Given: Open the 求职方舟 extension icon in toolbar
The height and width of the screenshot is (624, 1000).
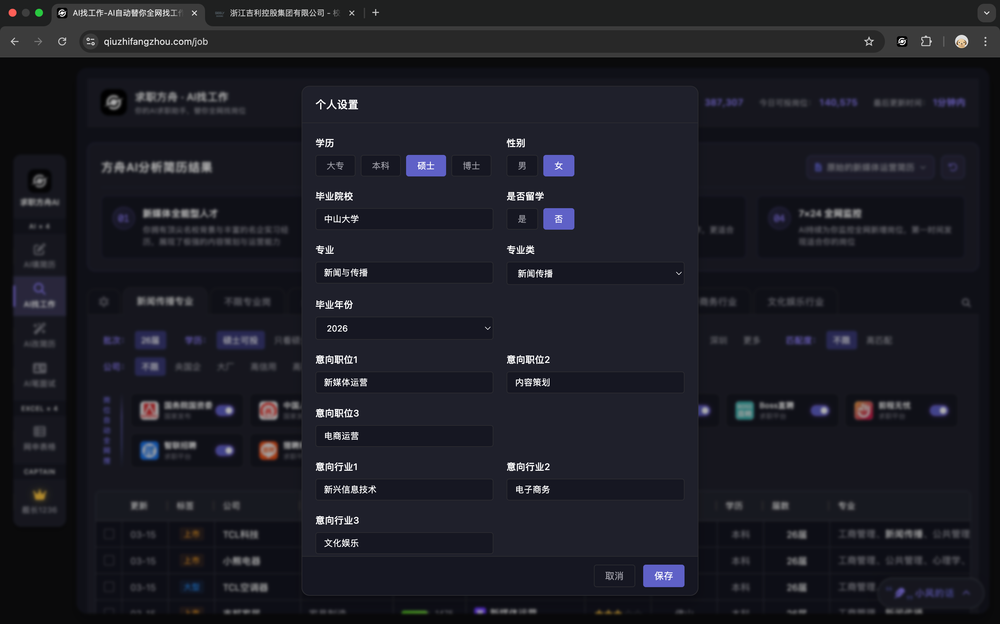Looking at the screenshot, I should pyautogui.click(x=902, y=41).
